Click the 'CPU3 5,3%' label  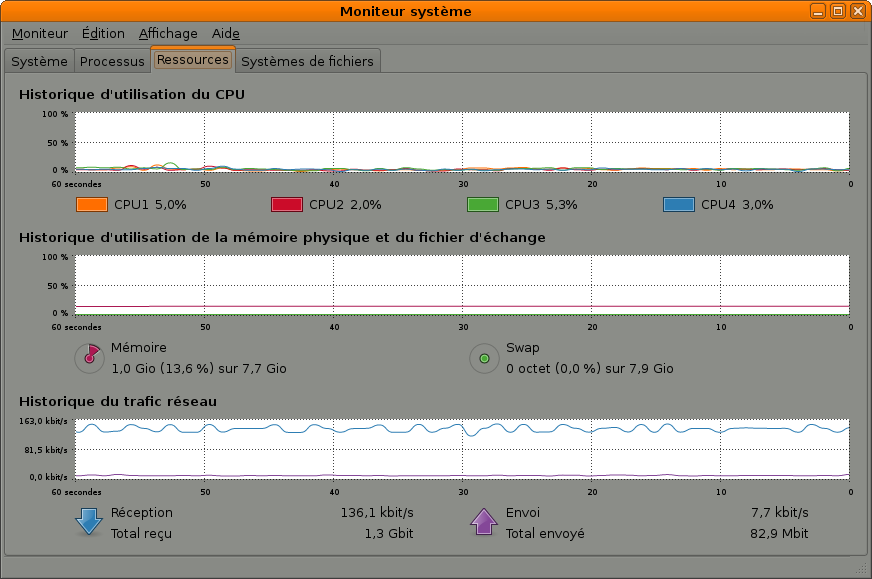541,205
